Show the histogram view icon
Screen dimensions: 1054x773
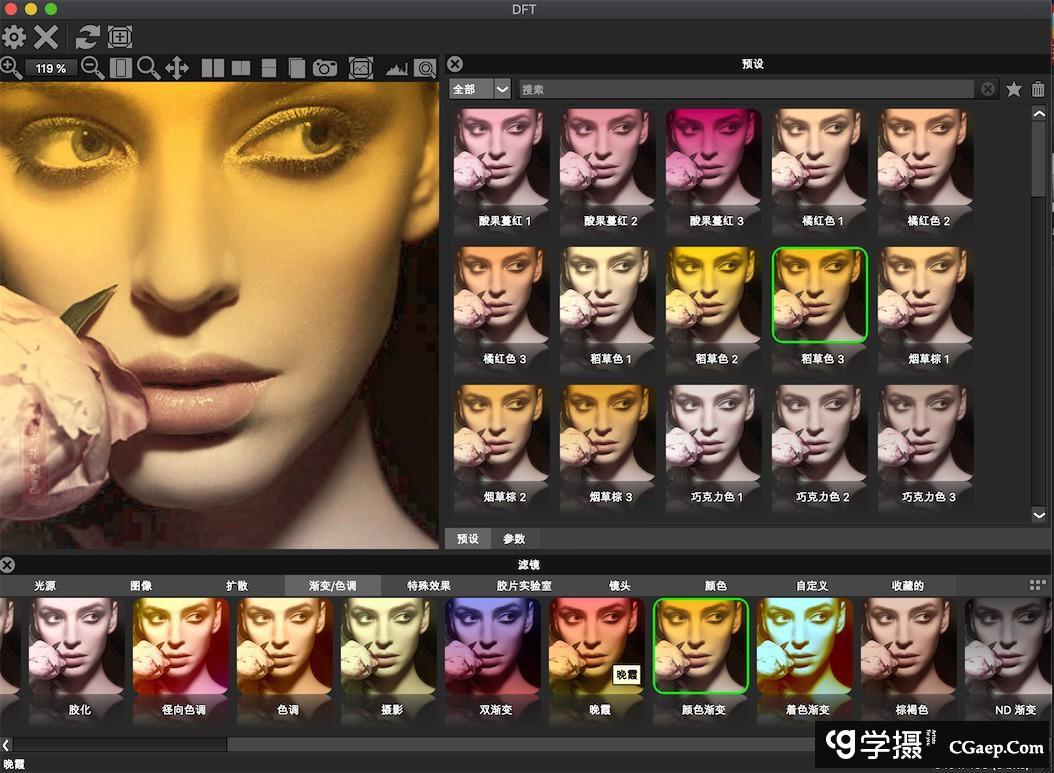pos(397,68)
